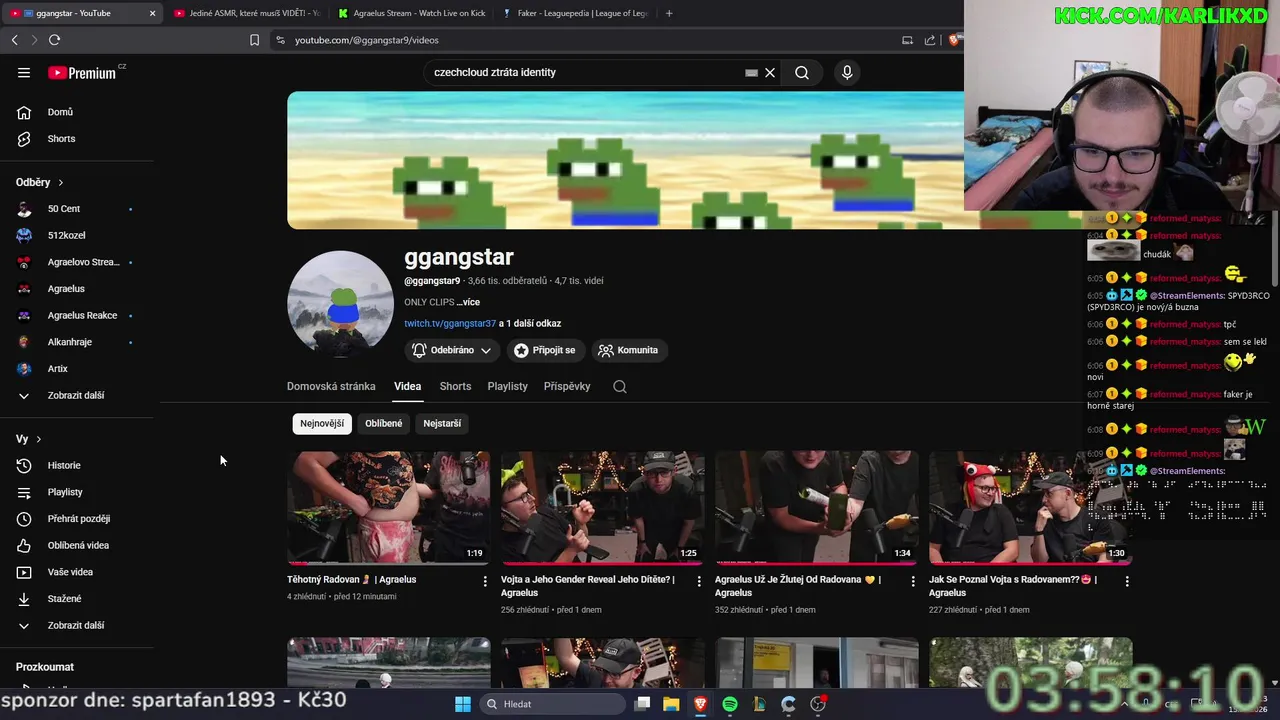Open the Windows Start menu
Screen dimensions: 1280x720
tap(462, 704)
